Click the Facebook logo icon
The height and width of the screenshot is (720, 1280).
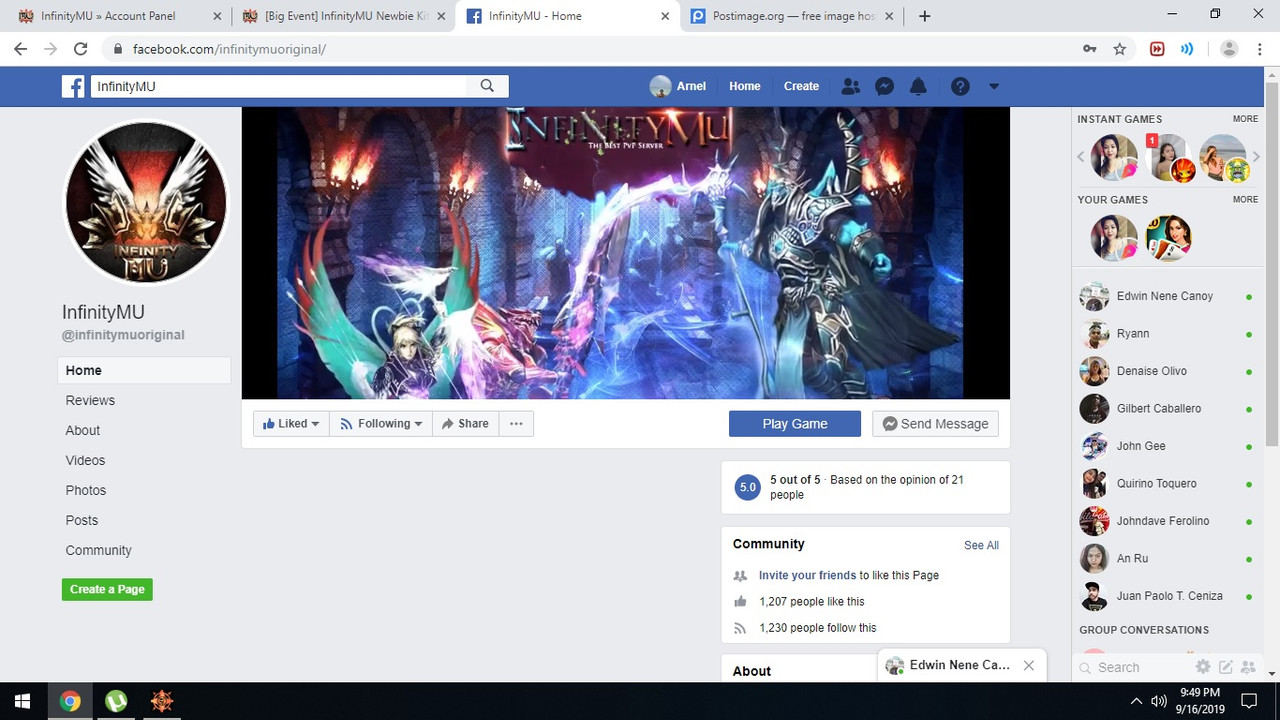[73, 87]
